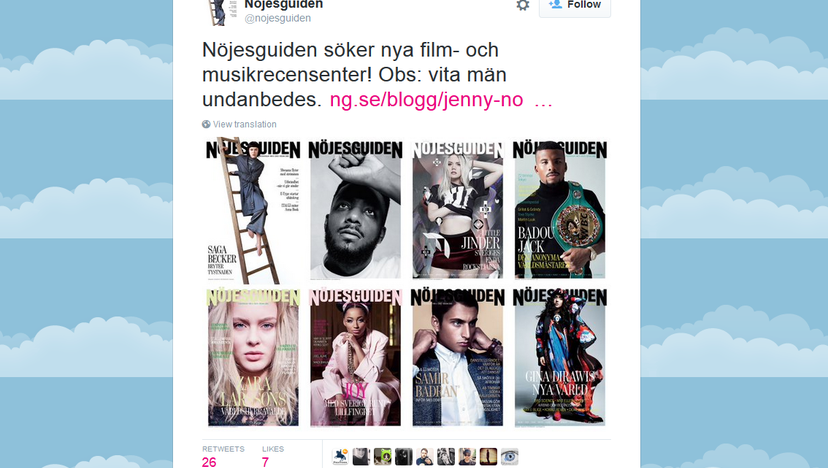The width and height of the screenshot is (828, 468).
Task: Open the blue horse logo avatar
Action: coord(340,456)
